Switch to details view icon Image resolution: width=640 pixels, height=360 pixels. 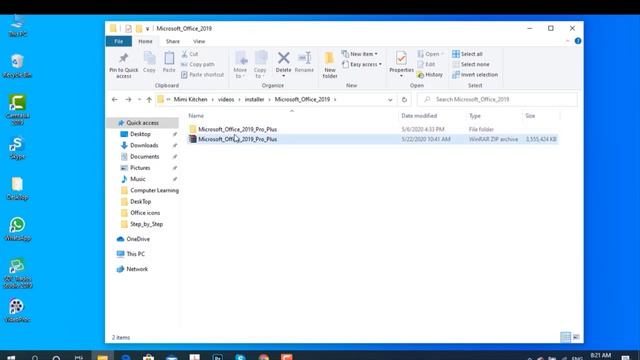point(565,337)
